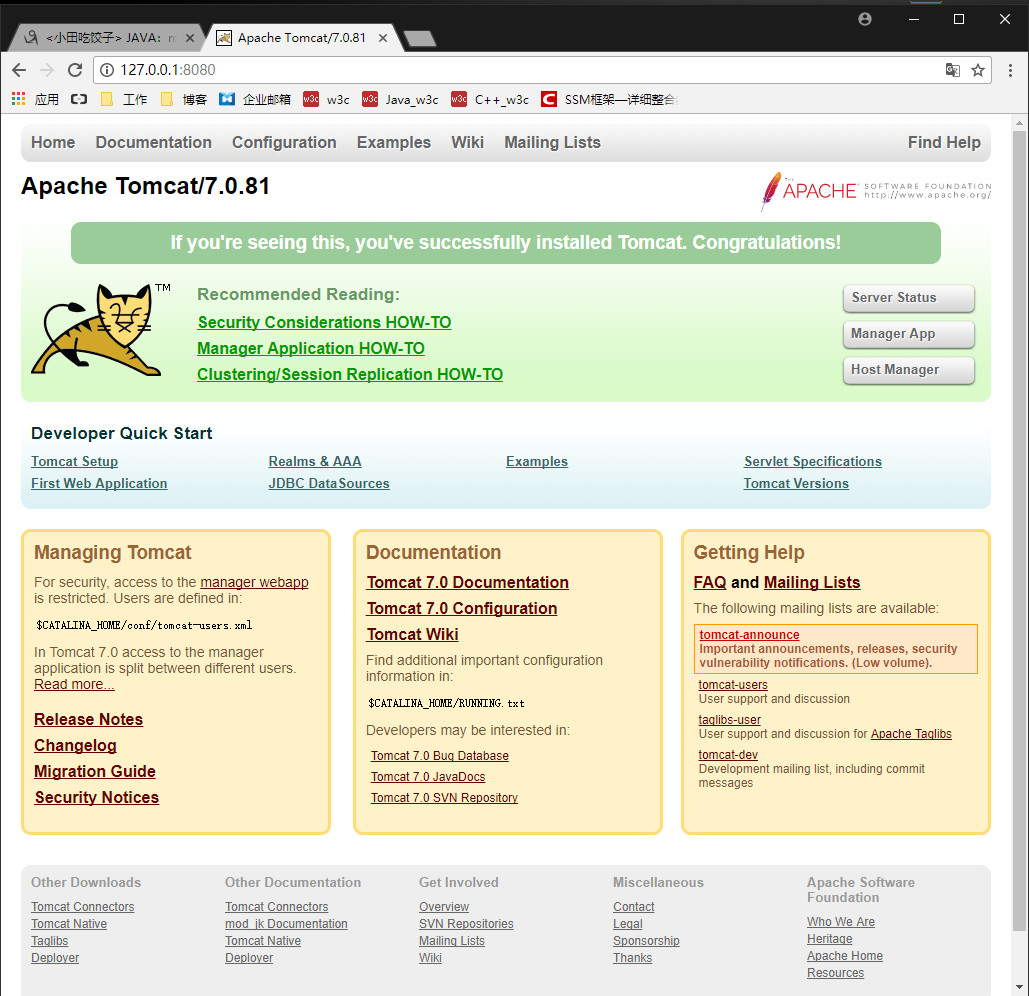1029x996 pixels.
Task: Click Find Help in the nav bar
Action: pyautogui.click(x=944, y=142)
